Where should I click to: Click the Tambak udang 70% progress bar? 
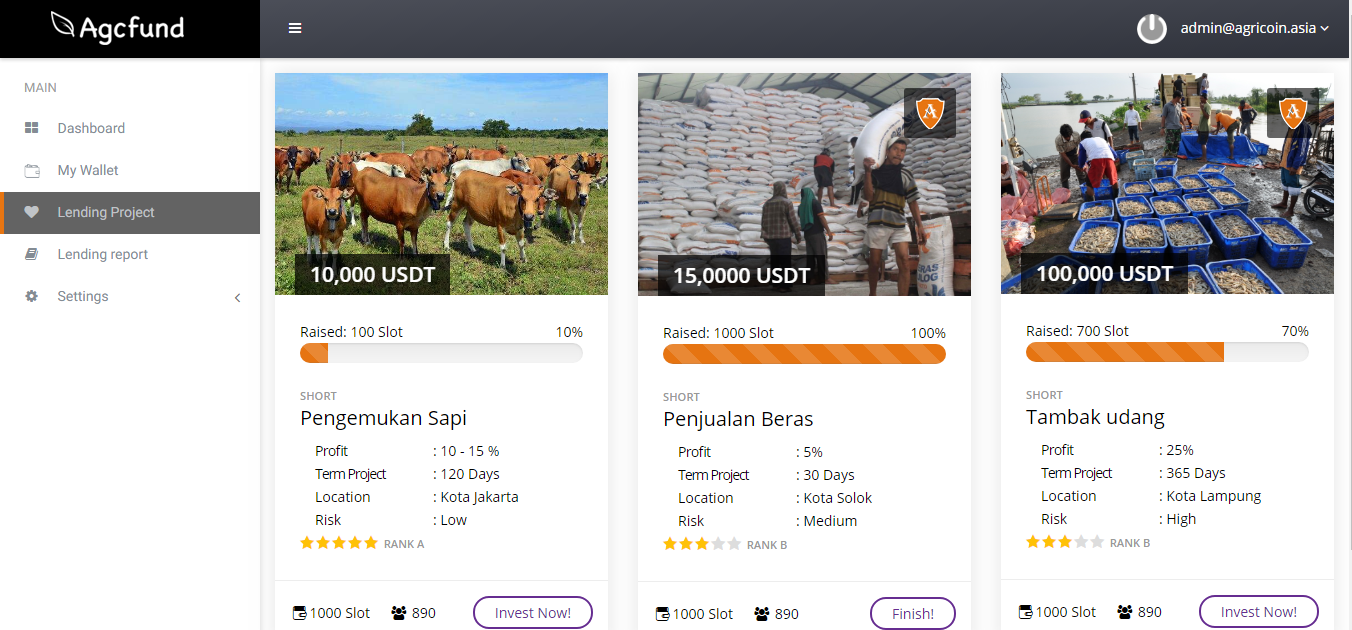[1166, 352]
